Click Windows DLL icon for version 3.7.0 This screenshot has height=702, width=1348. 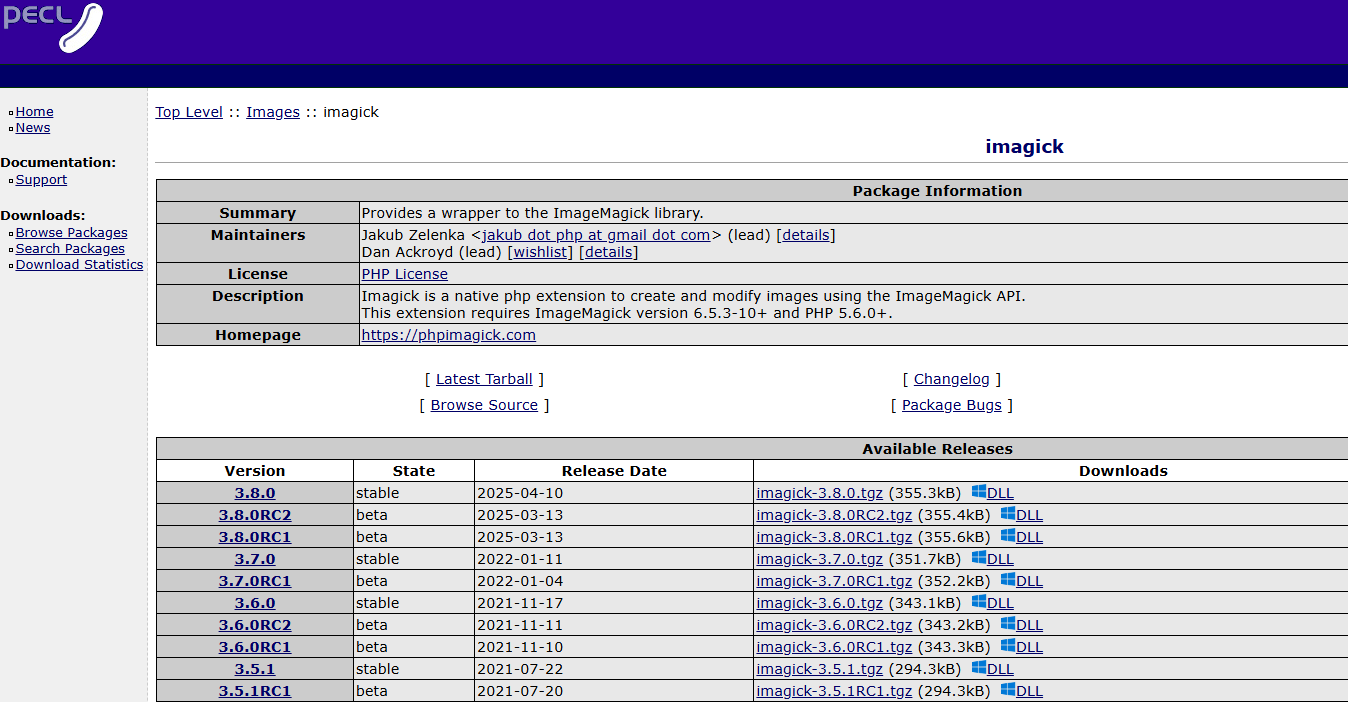point(979,558)
